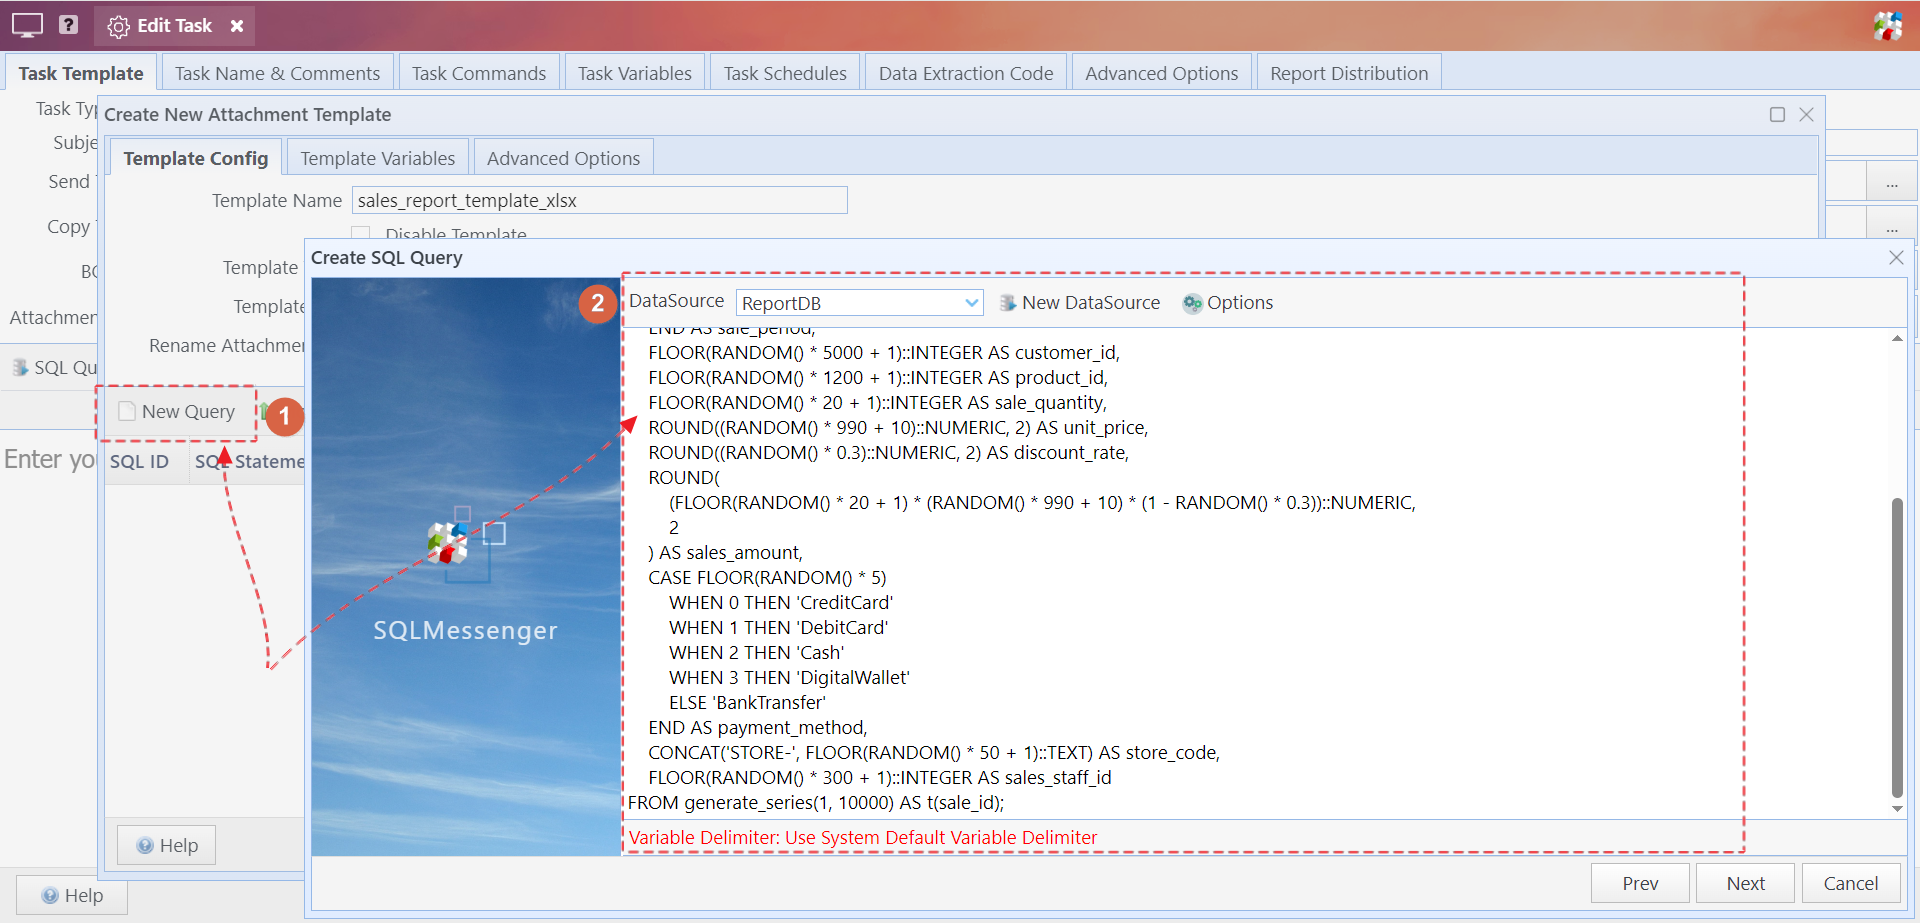Open the Report Distribution tab
1920x923 pixels.
click(x=1349, y=73)
